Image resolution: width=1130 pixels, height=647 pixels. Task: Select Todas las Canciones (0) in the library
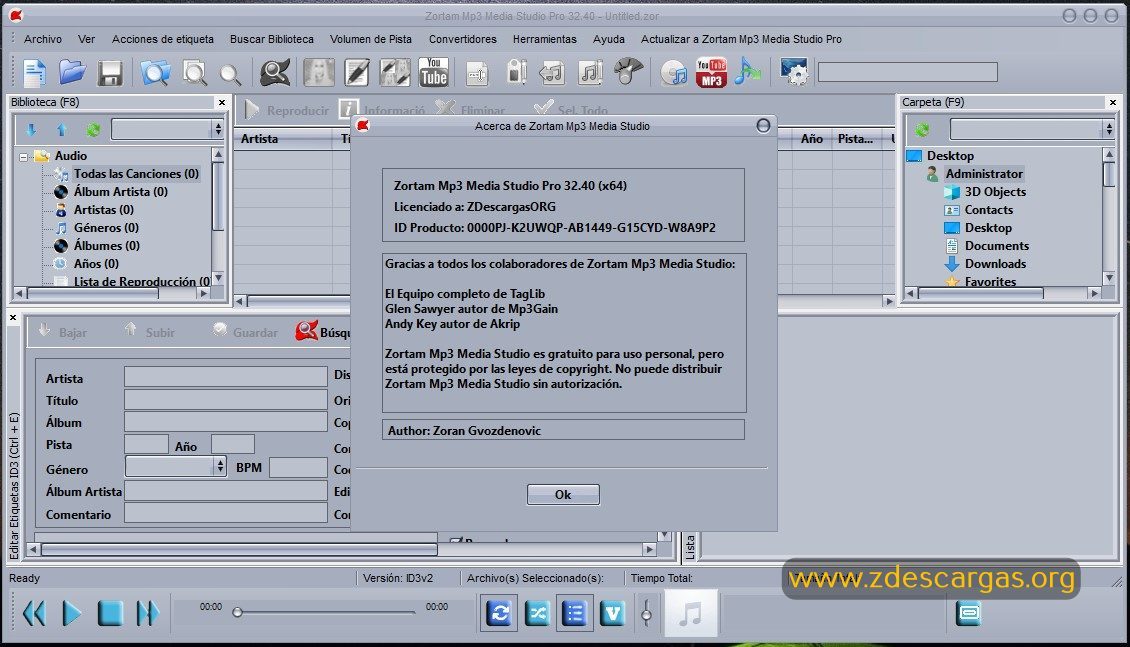pos(136,174)
